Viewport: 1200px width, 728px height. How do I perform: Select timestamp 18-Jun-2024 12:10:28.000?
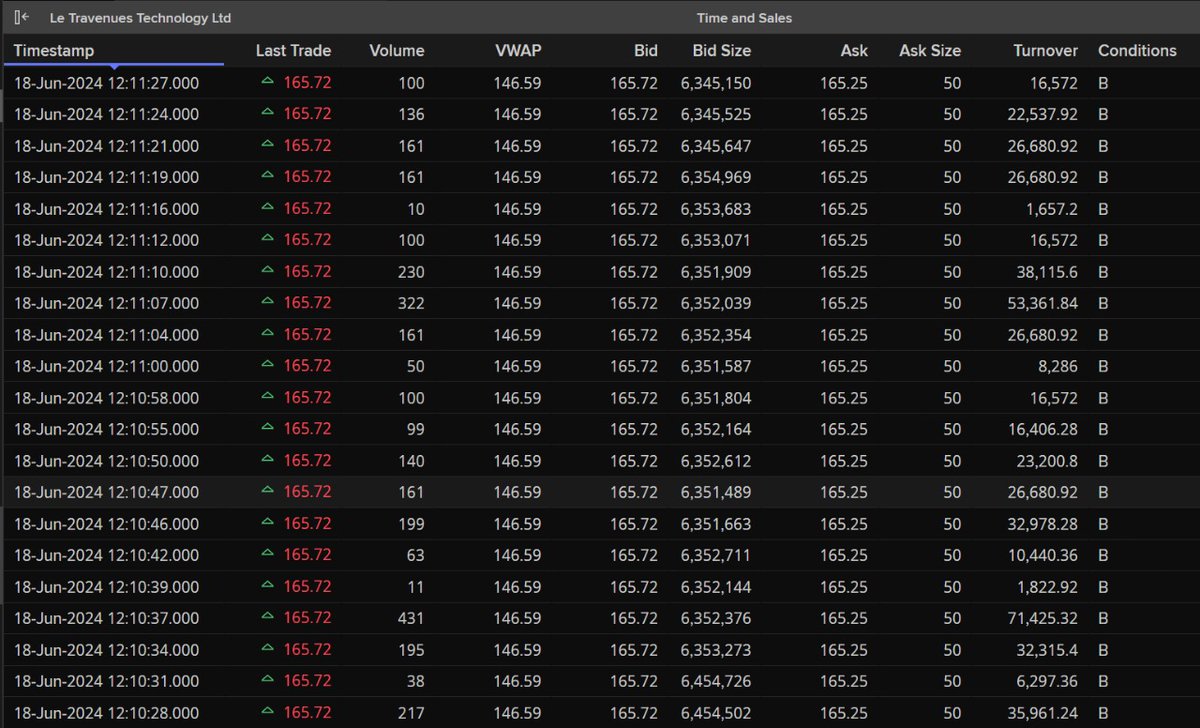point(106,713)
